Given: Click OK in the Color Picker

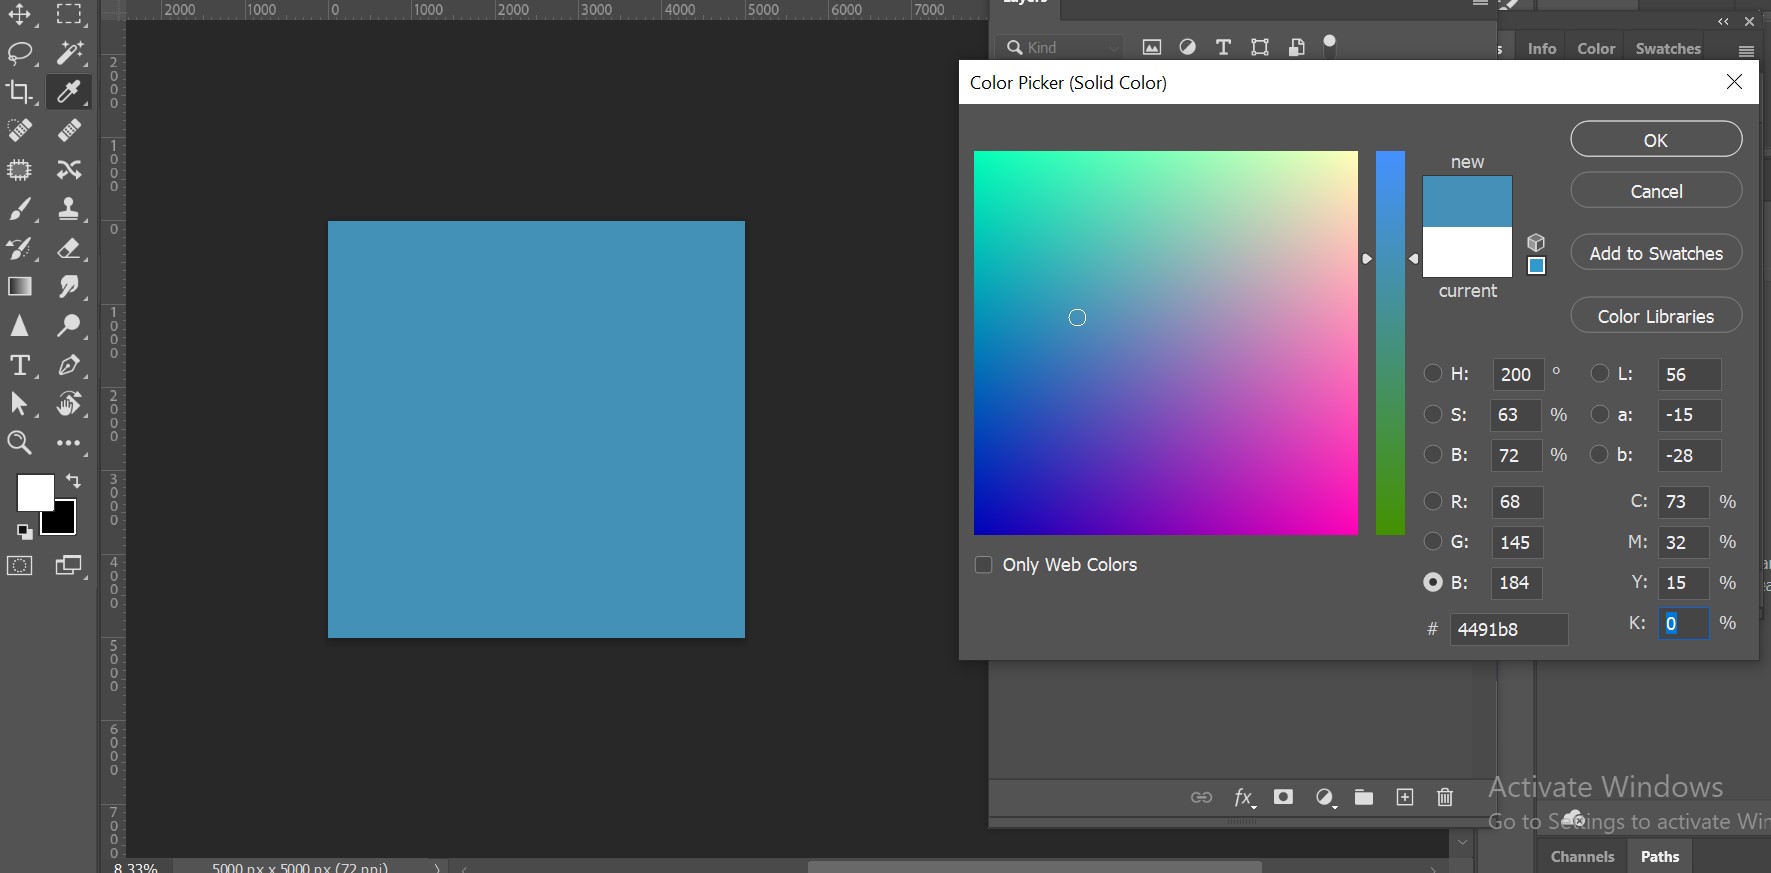Looking at the screenshot, I should [x=1656, y=140].
